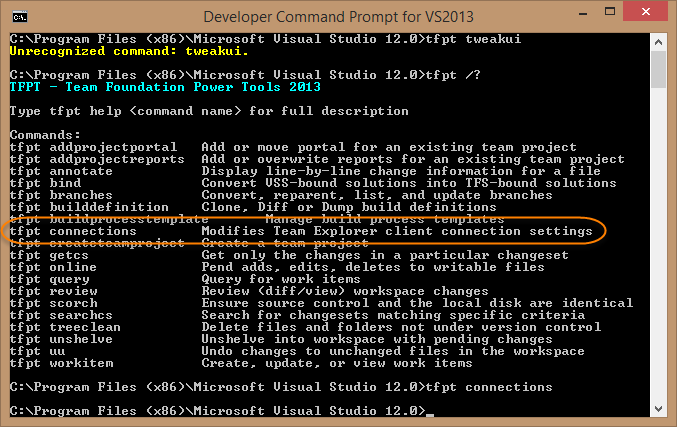This screenshot has width=677, height=427.
Task: Minimize the Developer Command Prompt window
Action: (582, 13)
